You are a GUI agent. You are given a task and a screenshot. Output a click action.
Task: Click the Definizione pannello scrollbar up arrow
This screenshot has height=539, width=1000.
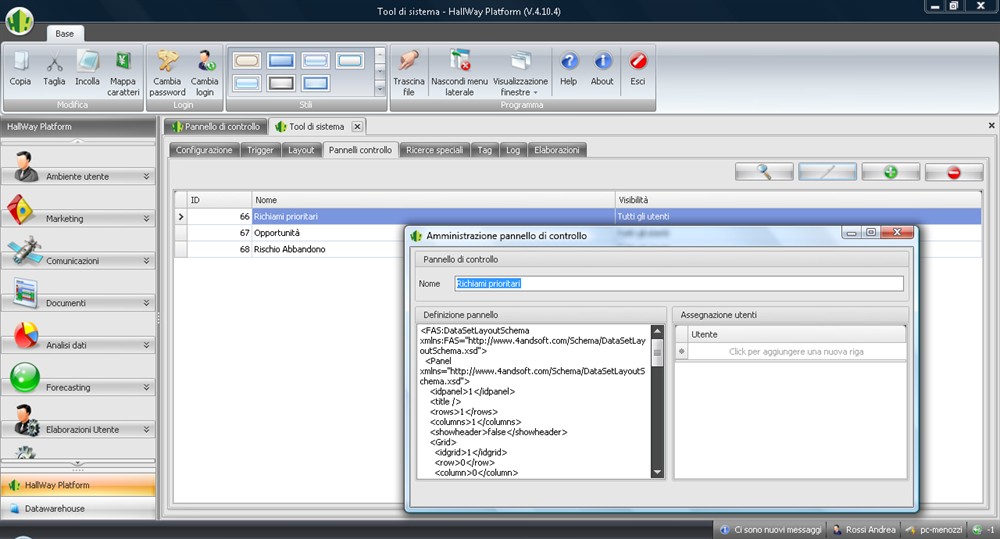click(657, 332)
